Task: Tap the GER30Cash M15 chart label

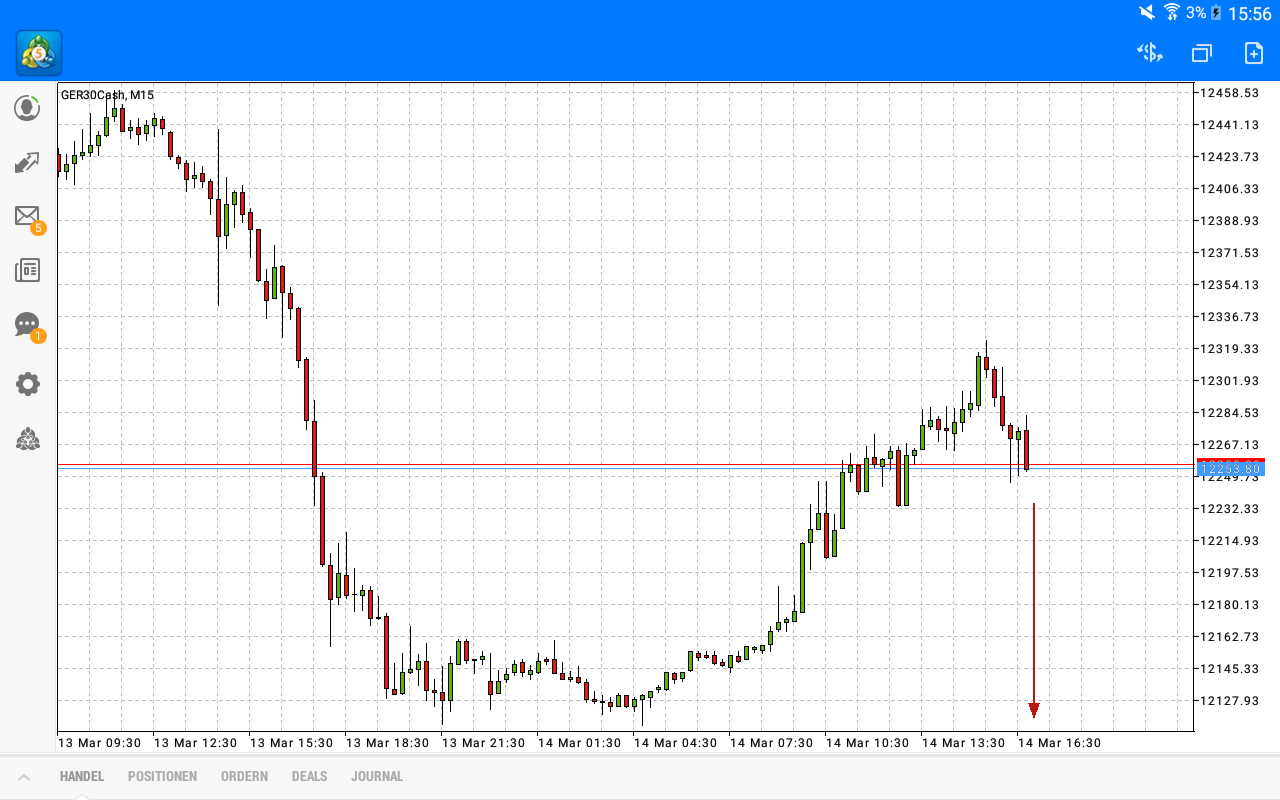Action: [105, 95]
